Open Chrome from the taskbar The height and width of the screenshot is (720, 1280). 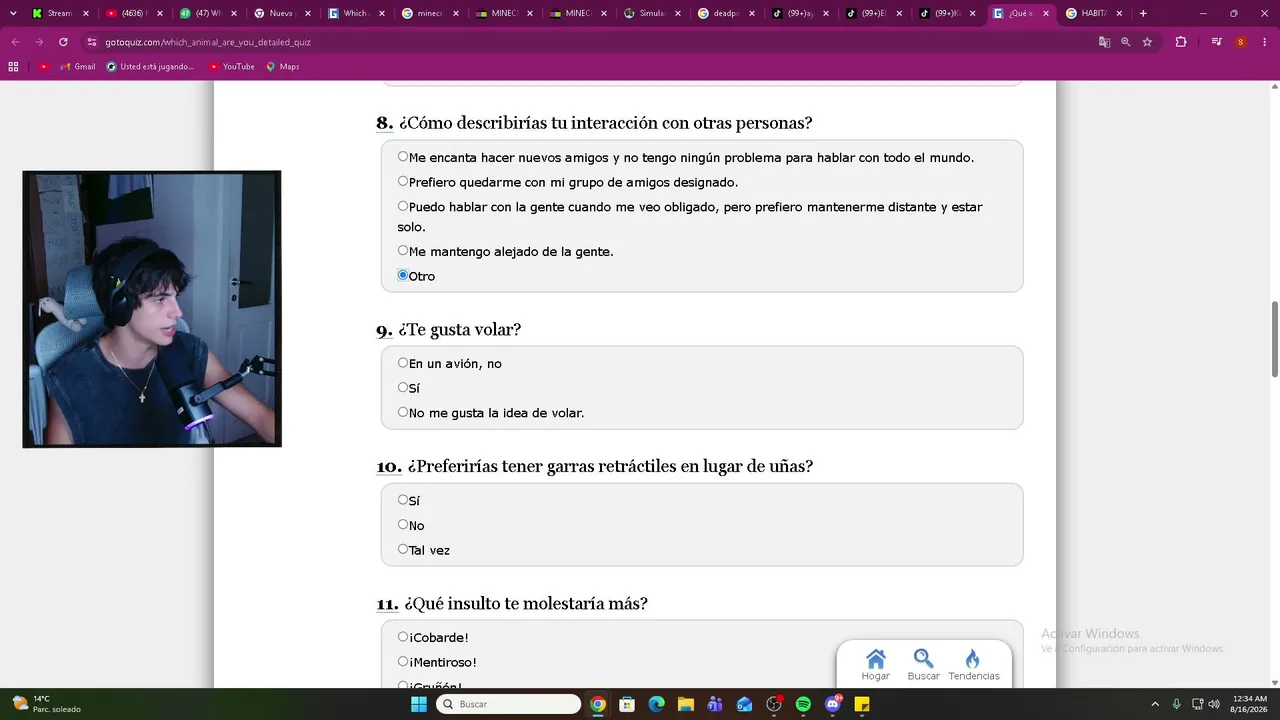[x=597, y=704]
